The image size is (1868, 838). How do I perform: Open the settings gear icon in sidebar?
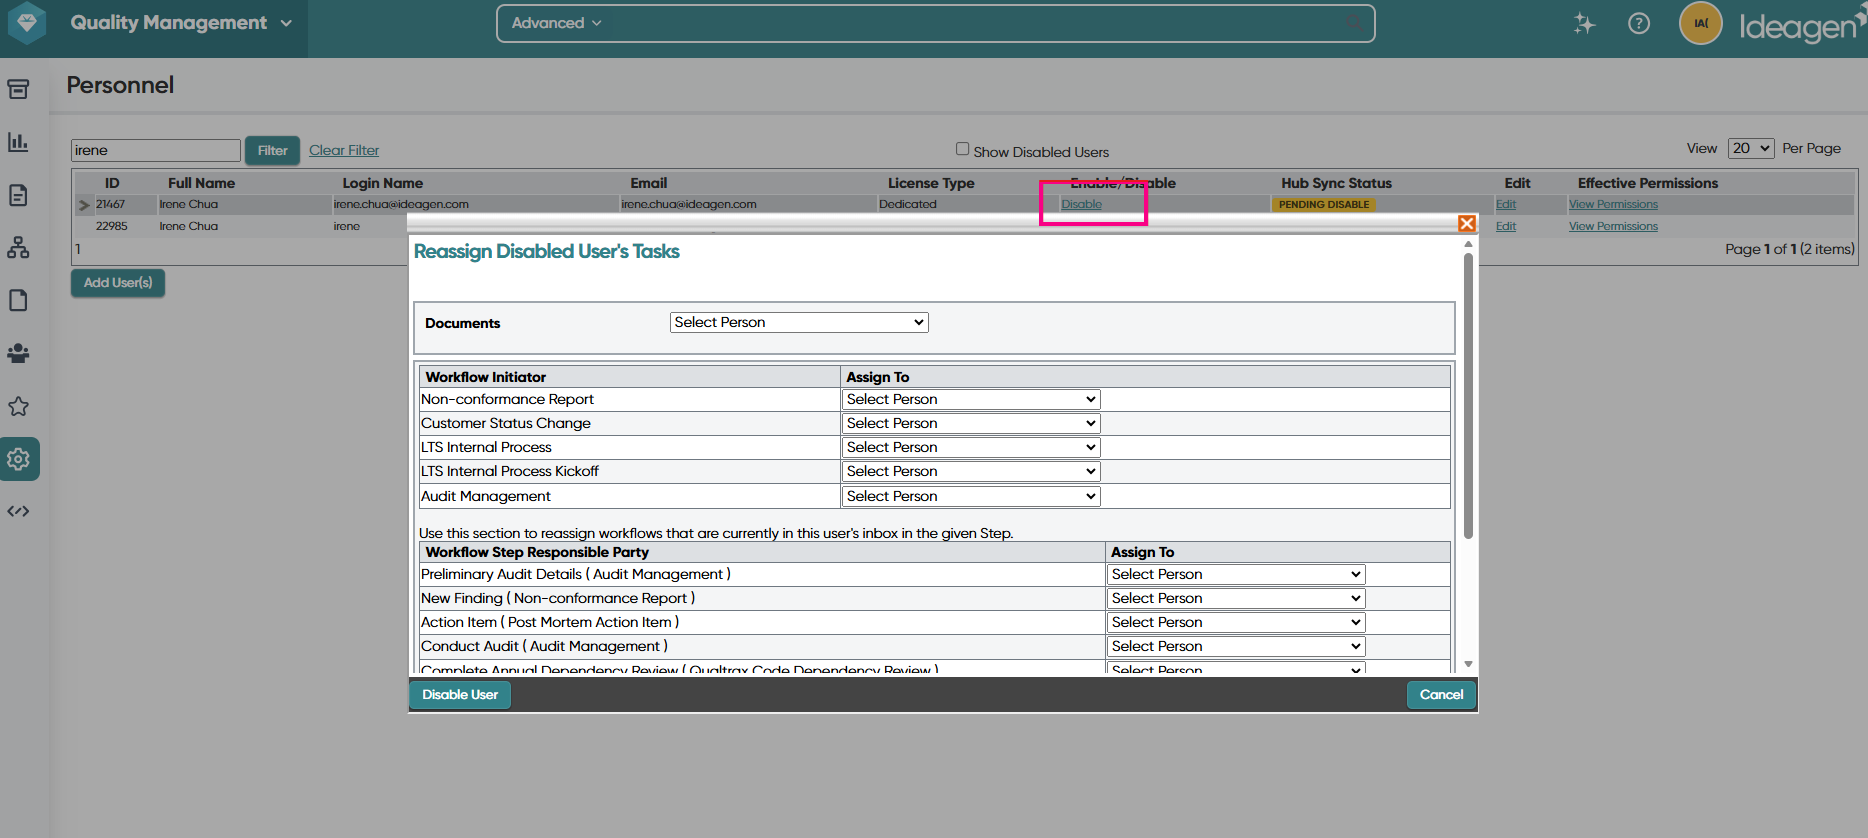19,459
